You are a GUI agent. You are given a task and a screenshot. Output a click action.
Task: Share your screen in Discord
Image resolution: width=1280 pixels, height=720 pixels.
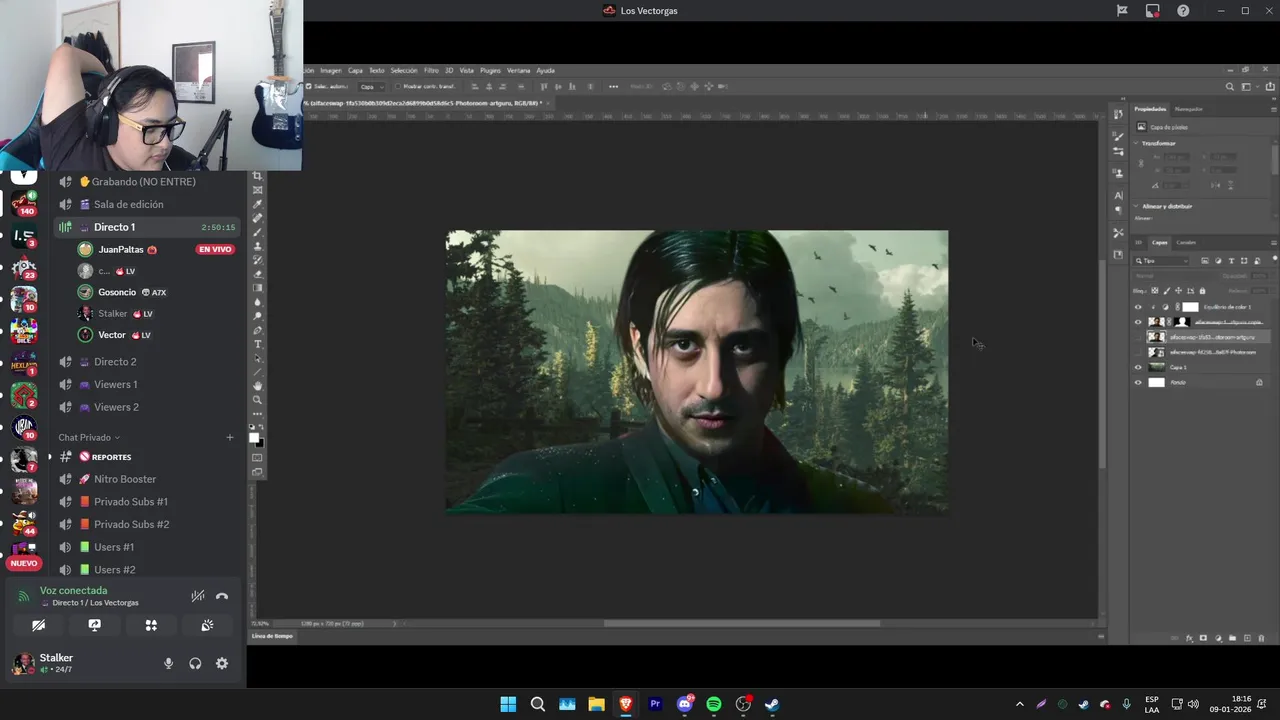94,625
